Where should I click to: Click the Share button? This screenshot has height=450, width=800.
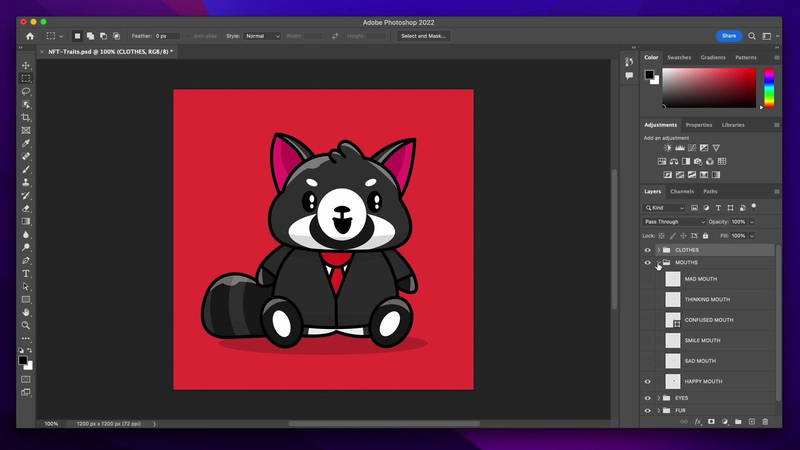[729, 36]
